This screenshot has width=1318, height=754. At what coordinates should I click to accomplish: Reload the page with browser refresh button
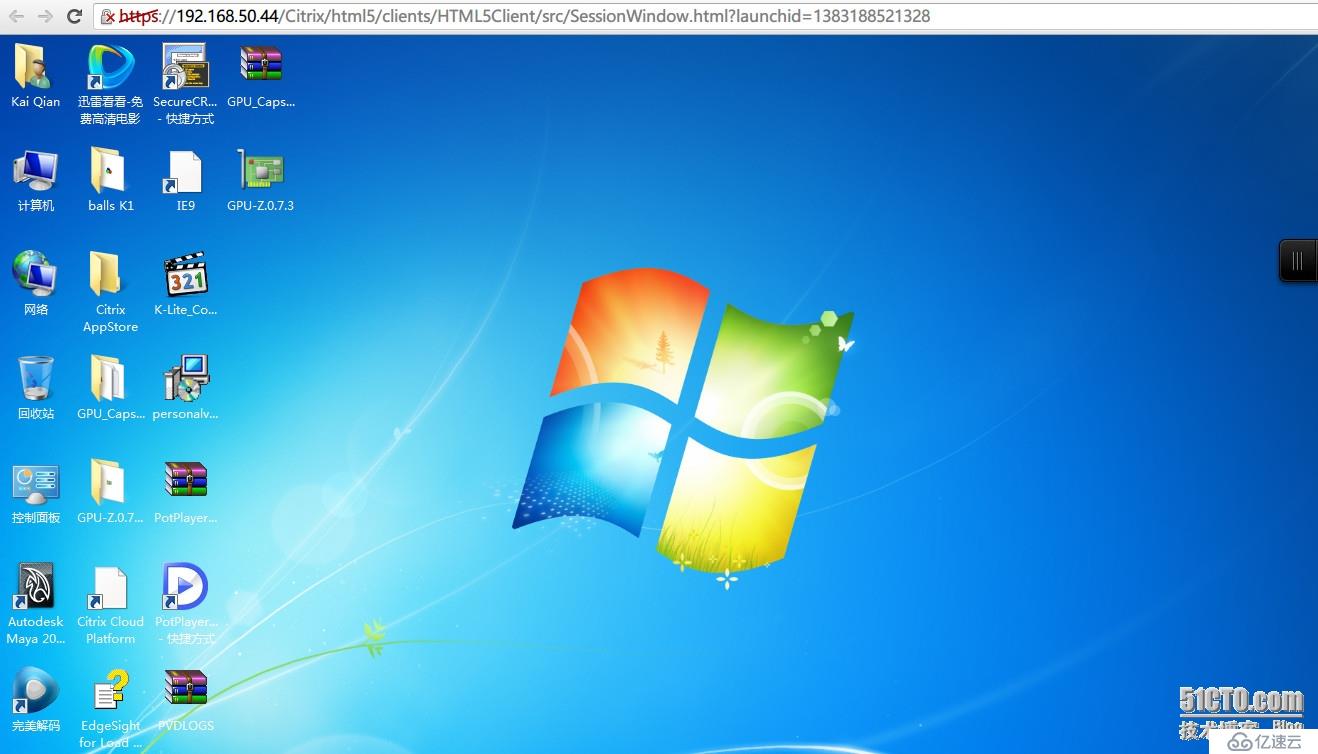[75, 16]
